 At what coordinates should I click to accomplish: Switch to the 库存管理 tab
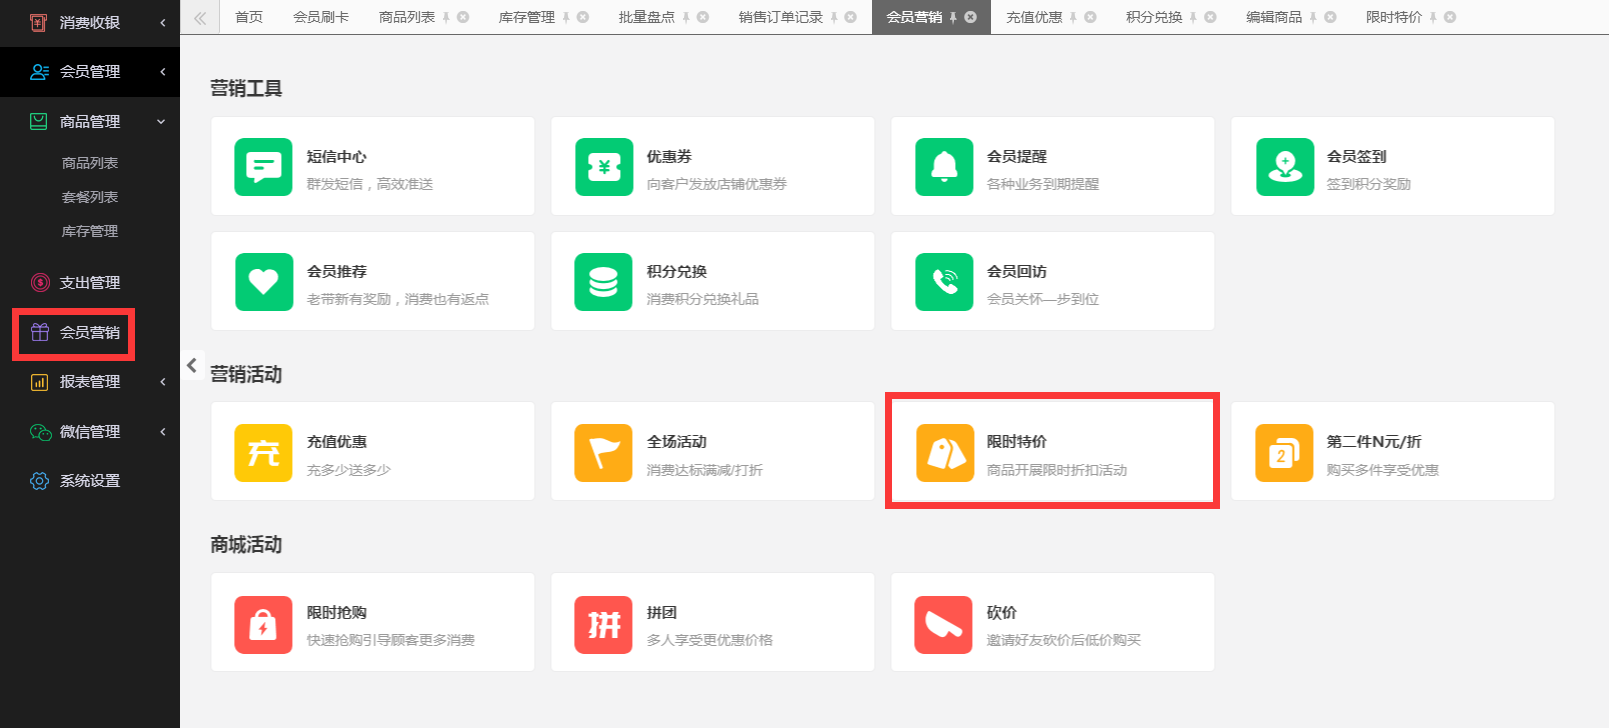(x=527, y=17)
